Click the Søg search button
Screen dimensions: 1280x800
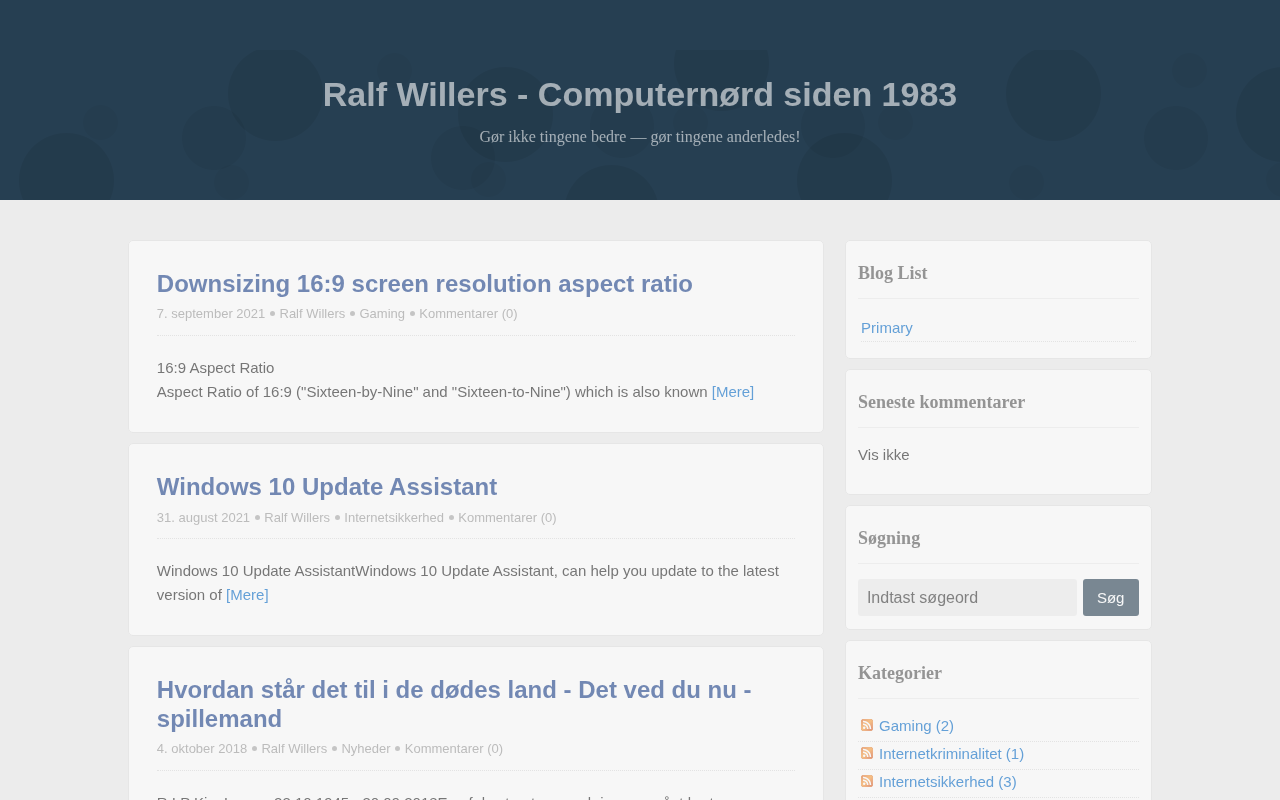pos(1110,597)
